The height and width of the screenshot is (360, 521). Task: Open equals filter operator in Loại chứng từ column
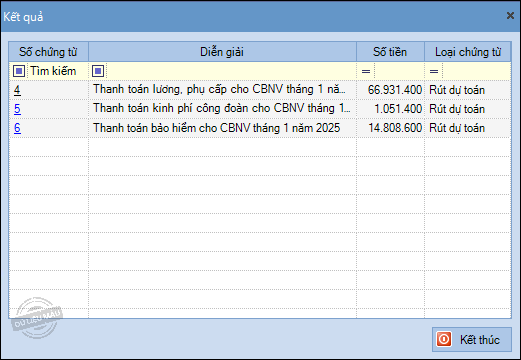434,71
